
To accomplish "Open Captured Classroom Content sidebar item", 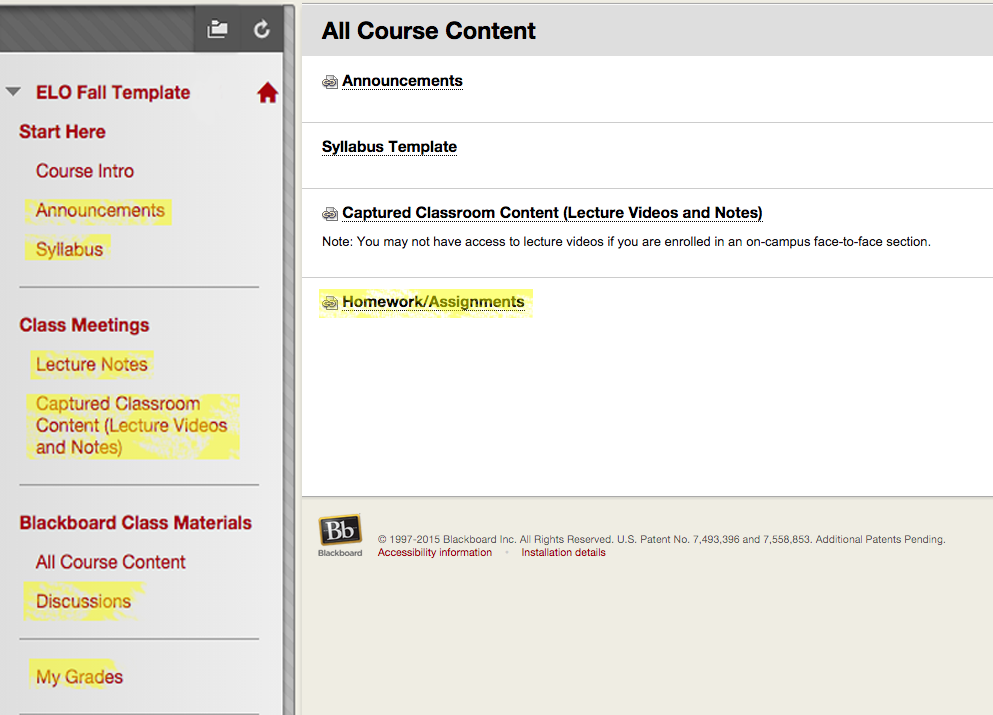I will coord(132,426).
